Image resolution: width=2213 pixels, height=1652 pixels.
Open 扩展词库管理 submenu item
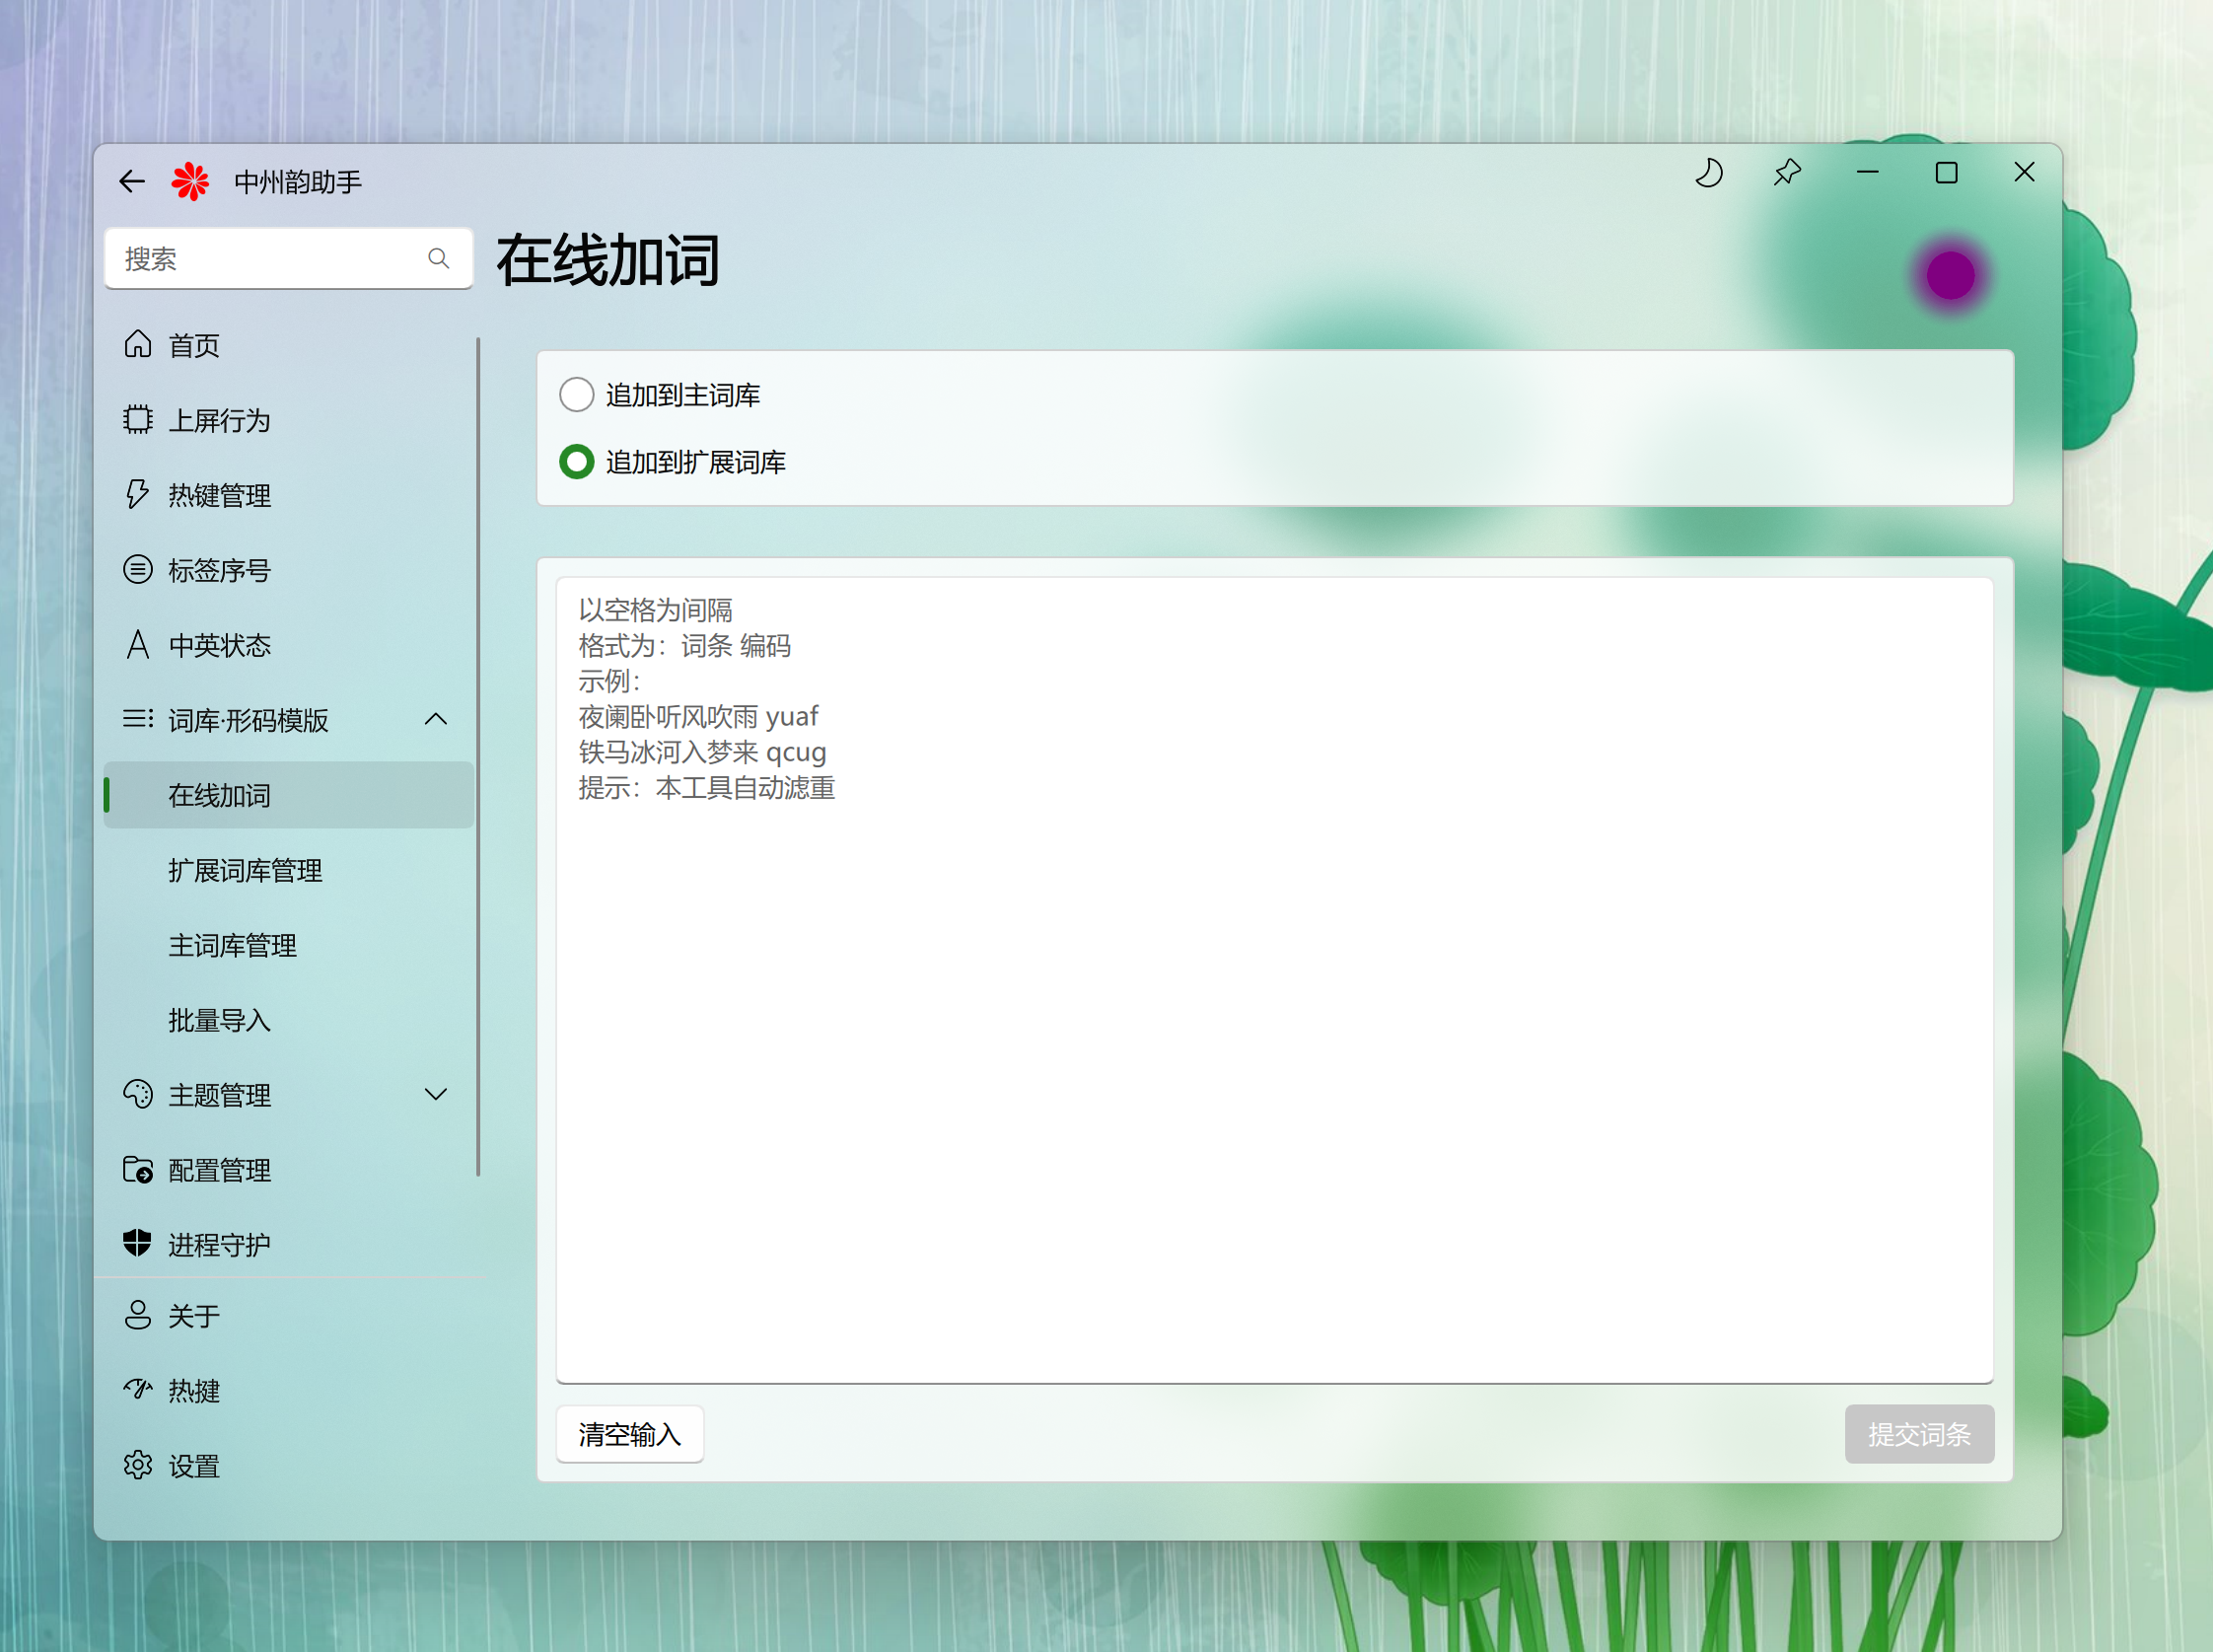click(245, 871)
